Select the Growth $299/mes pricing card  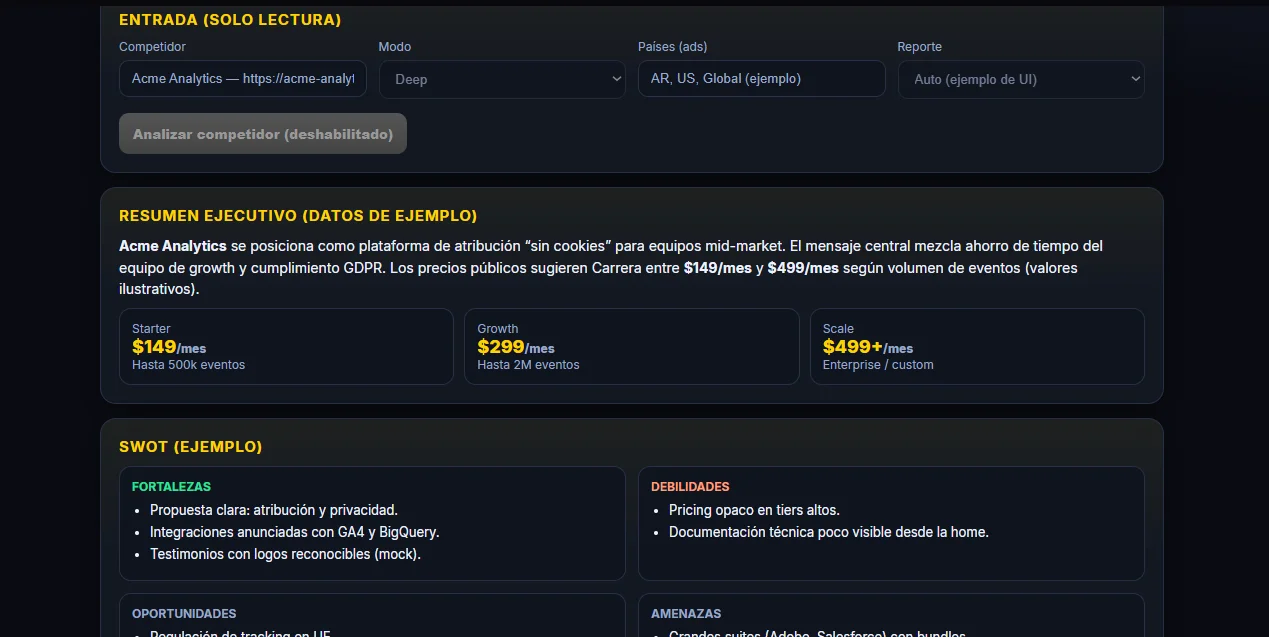tap(632, 346)
